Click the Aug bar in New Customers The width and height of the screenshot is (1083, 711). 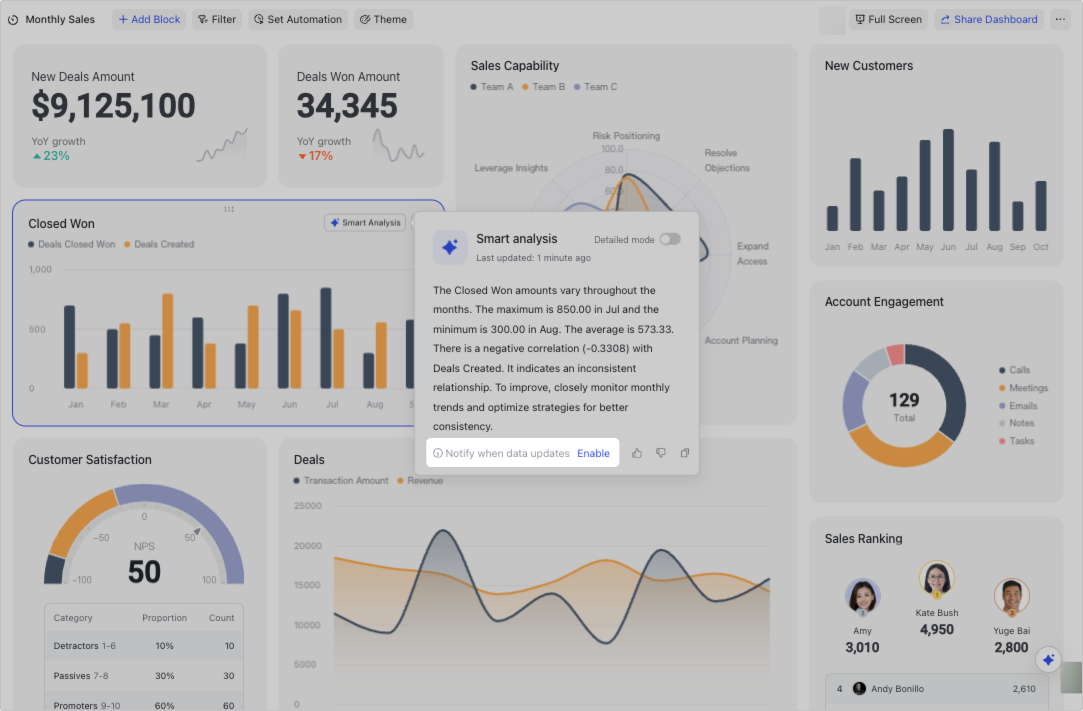[995, 186]
